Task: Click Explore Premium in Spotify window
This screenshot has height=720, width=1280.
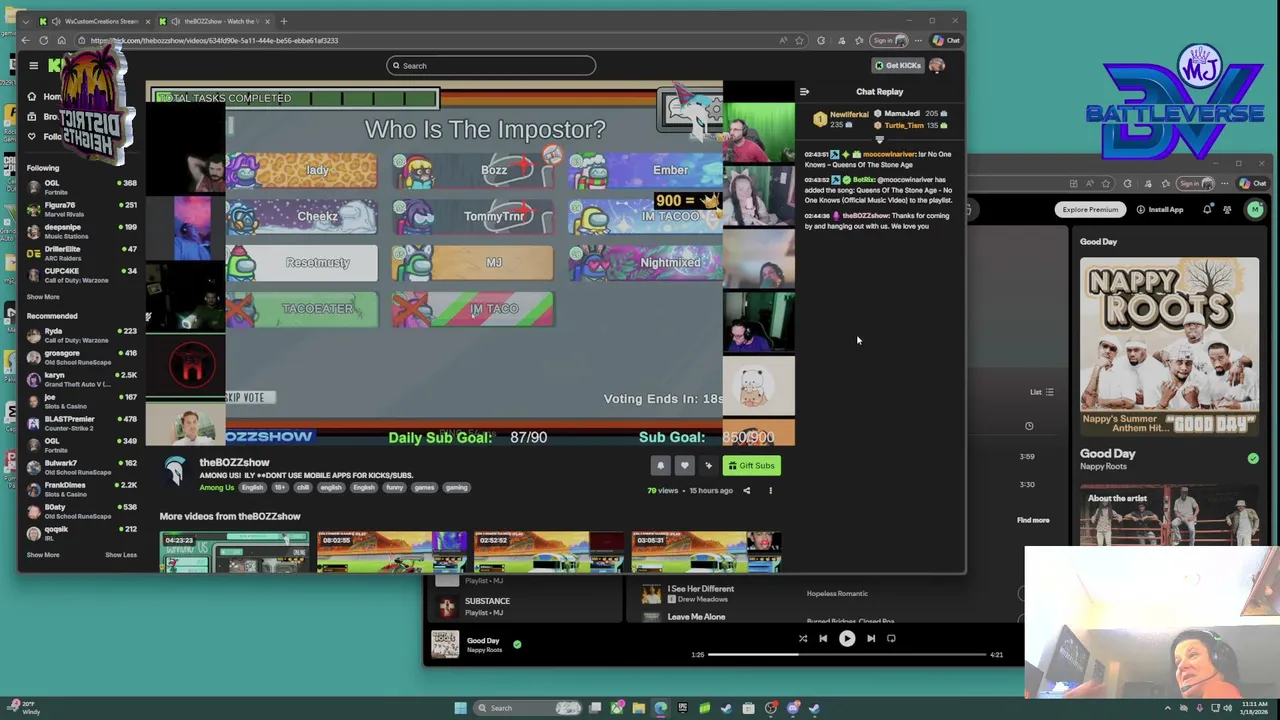Action: (1090, 210)
